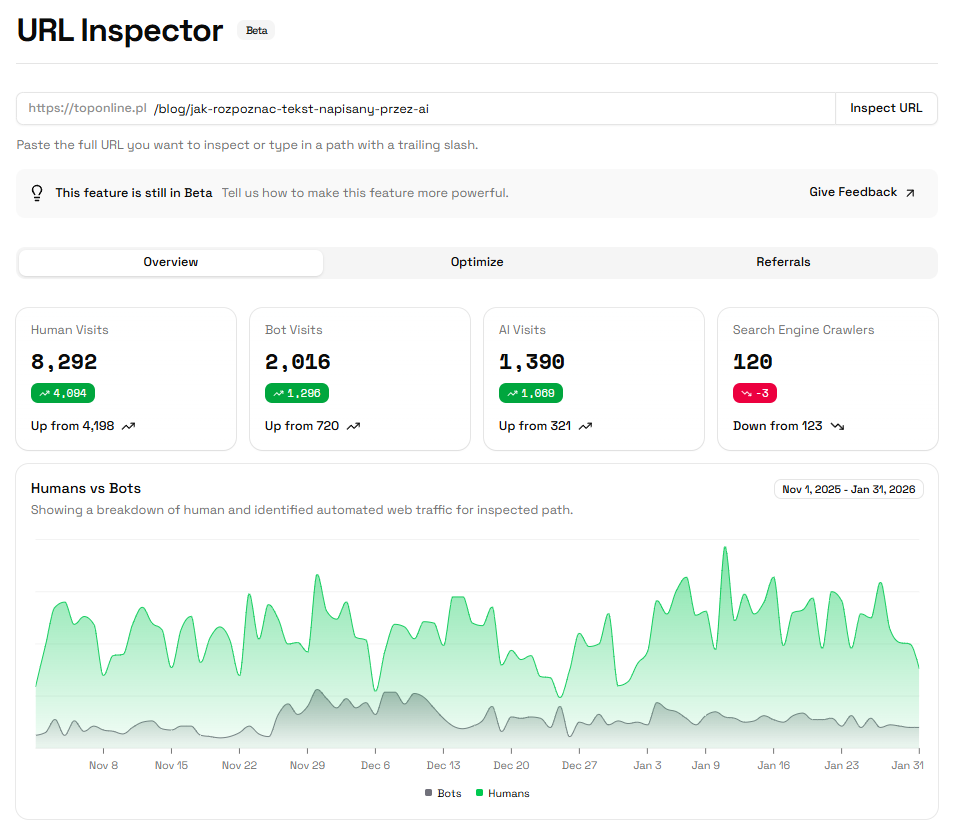The height and width of the screenshot is (828, 956).
Task: Click the Inspect URL button
Action: (x=886, y=108)
